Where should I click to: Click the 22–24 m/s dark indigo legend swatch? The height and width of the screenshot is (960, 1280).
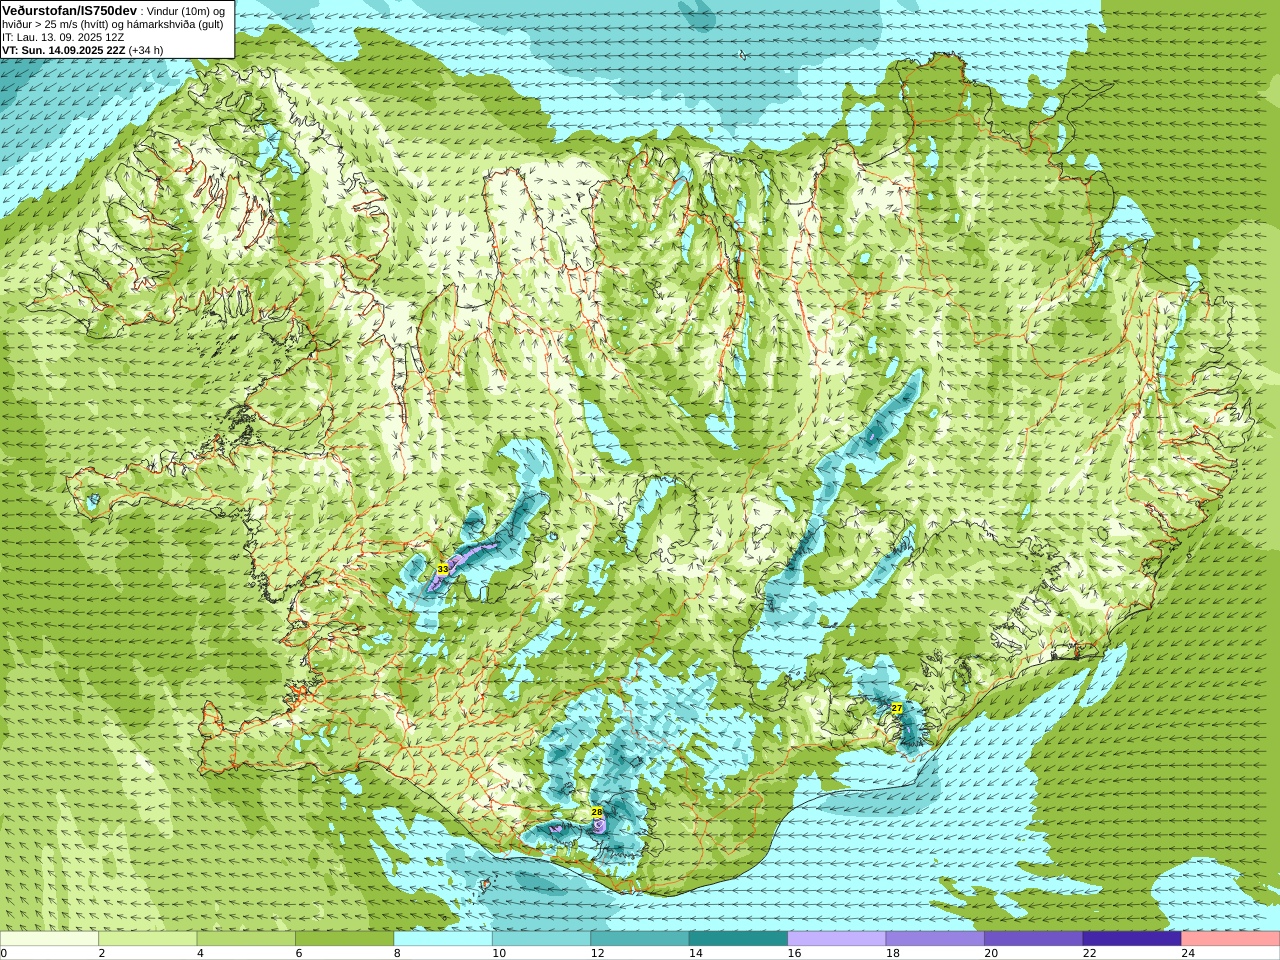click(1132, 939)
